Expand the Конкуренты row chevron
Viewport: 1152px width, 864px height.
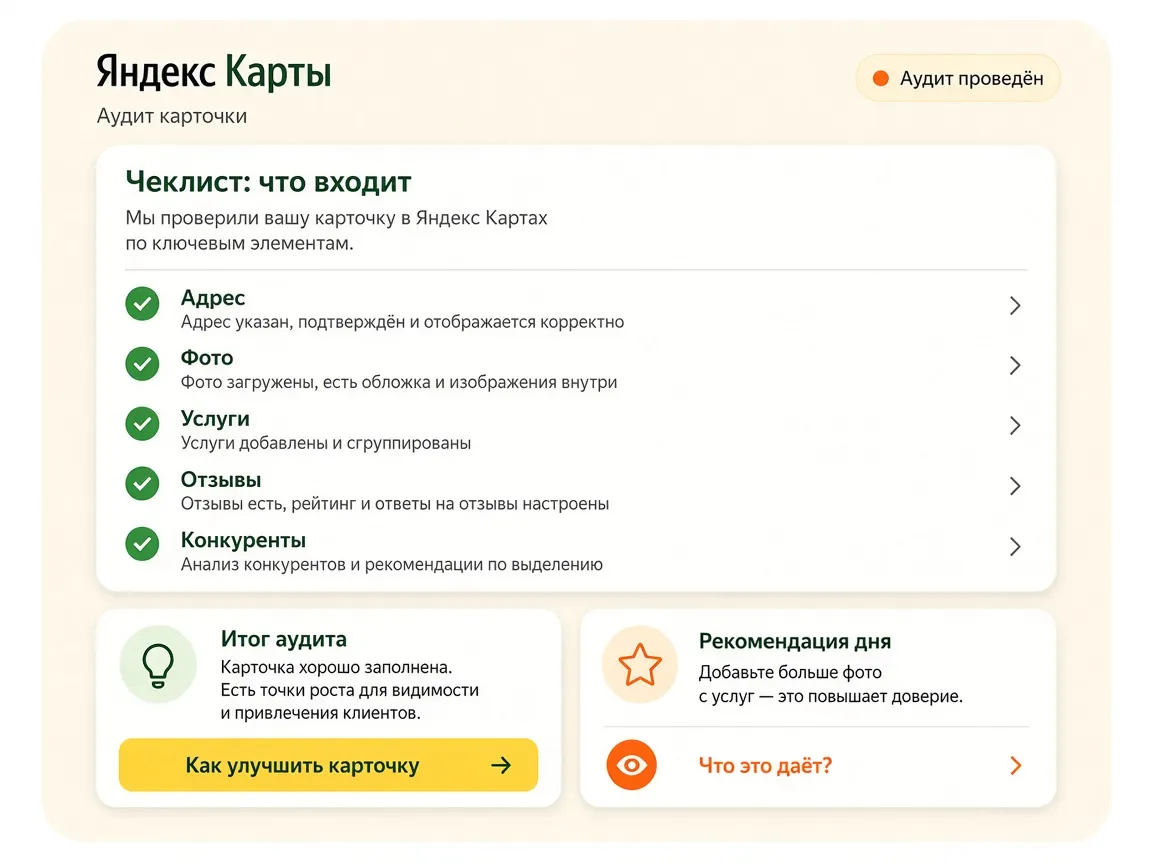pyautogui.click(x=1015, y=547)
